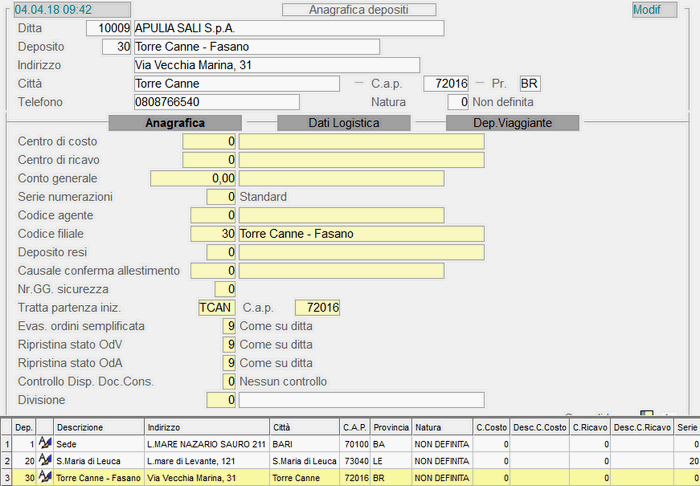Click the Ditta code field 10009
Screen dimensions: 700x486
click(109, 28)
